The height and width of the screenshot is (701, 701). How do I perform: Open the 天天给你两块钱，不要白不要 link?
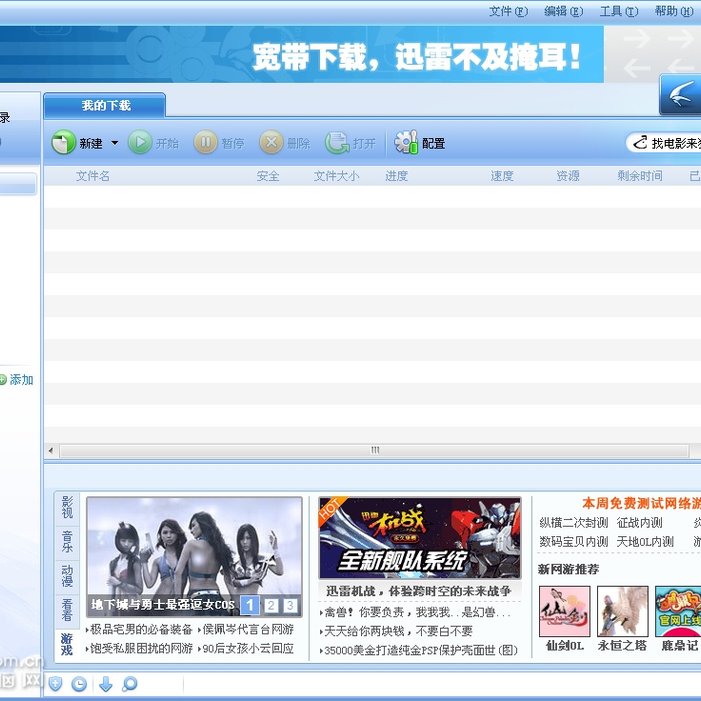[x=397, y=631]
